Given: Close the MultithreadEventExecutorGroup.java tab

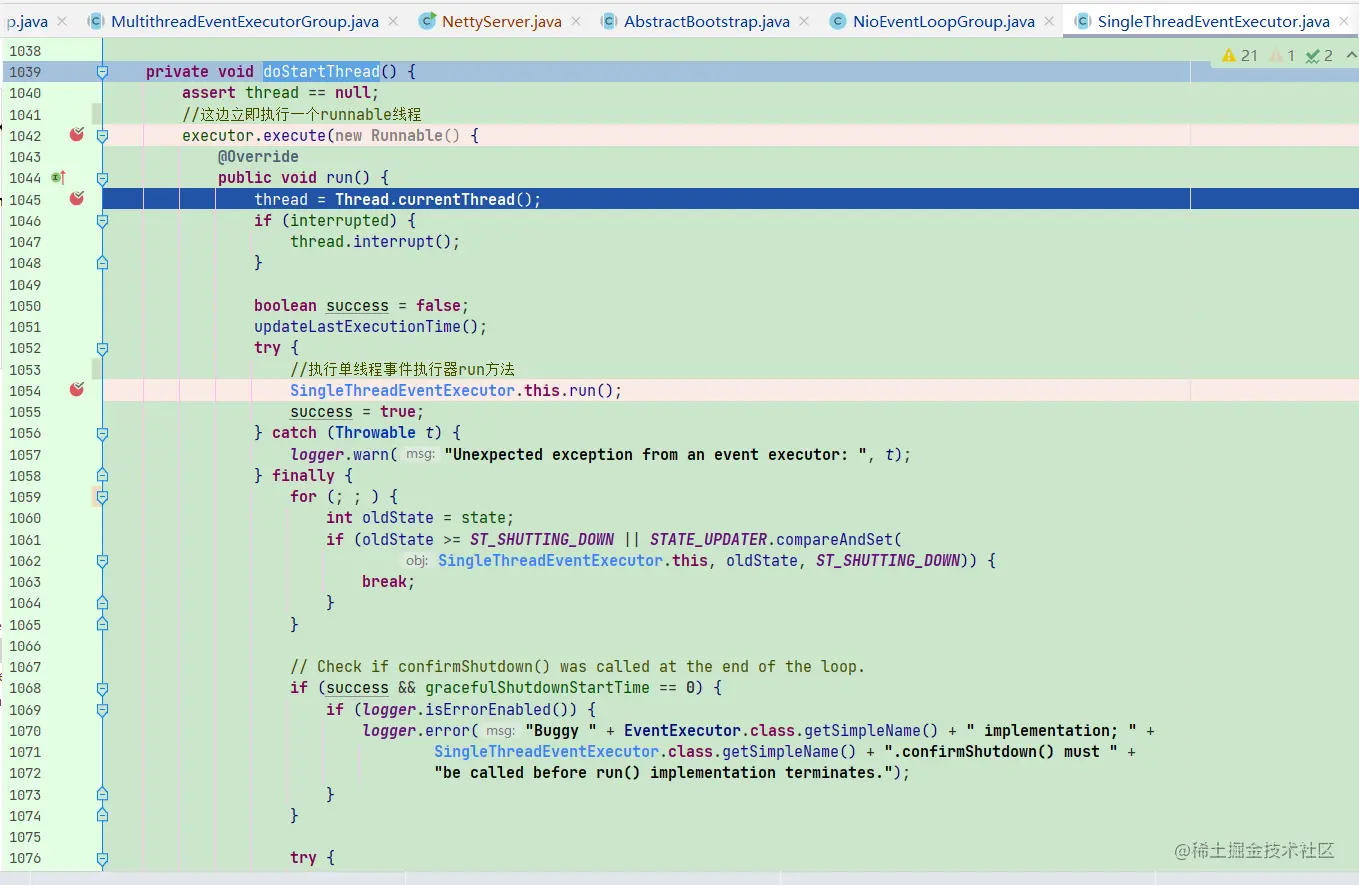Looking at the screenshot, I should [393, 21].
